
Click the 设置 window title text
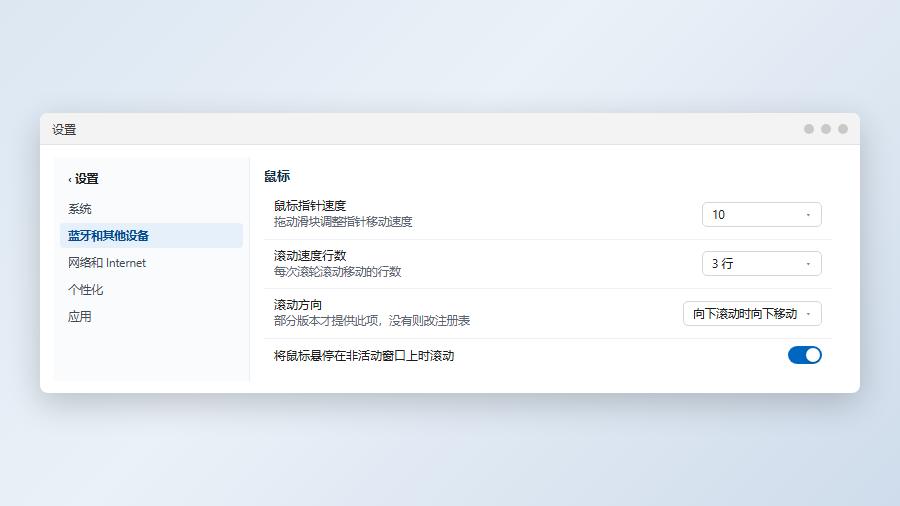pos(64,130)
